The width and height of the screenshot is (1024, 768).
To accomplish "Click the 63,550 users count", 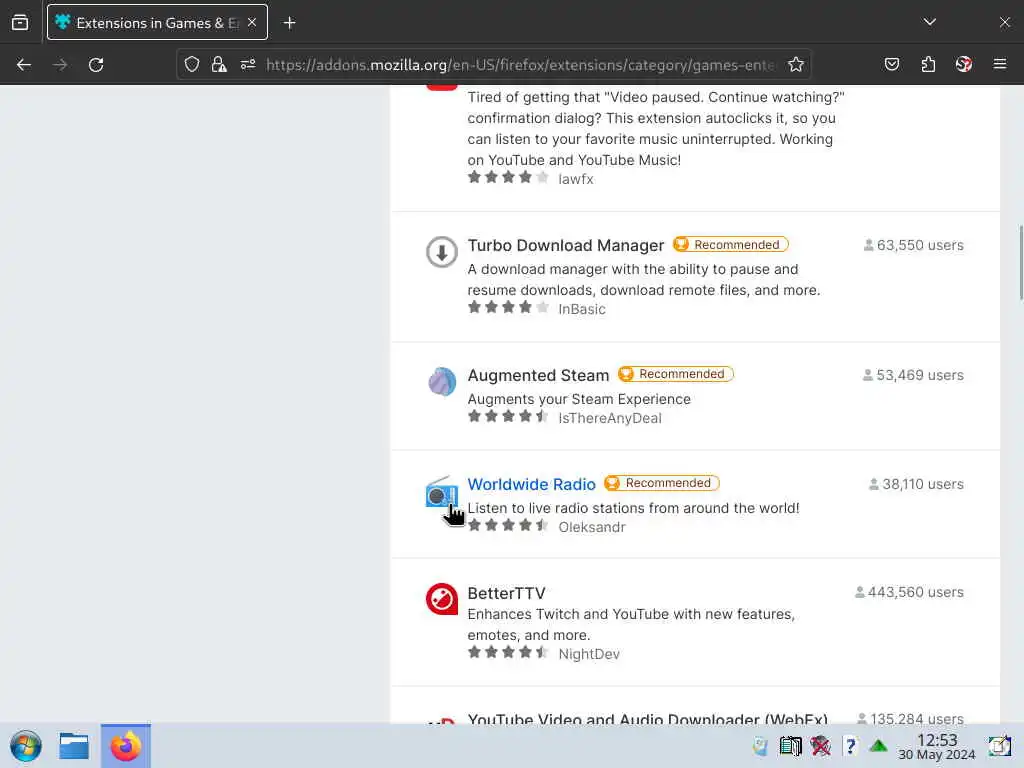I will 913,245.
